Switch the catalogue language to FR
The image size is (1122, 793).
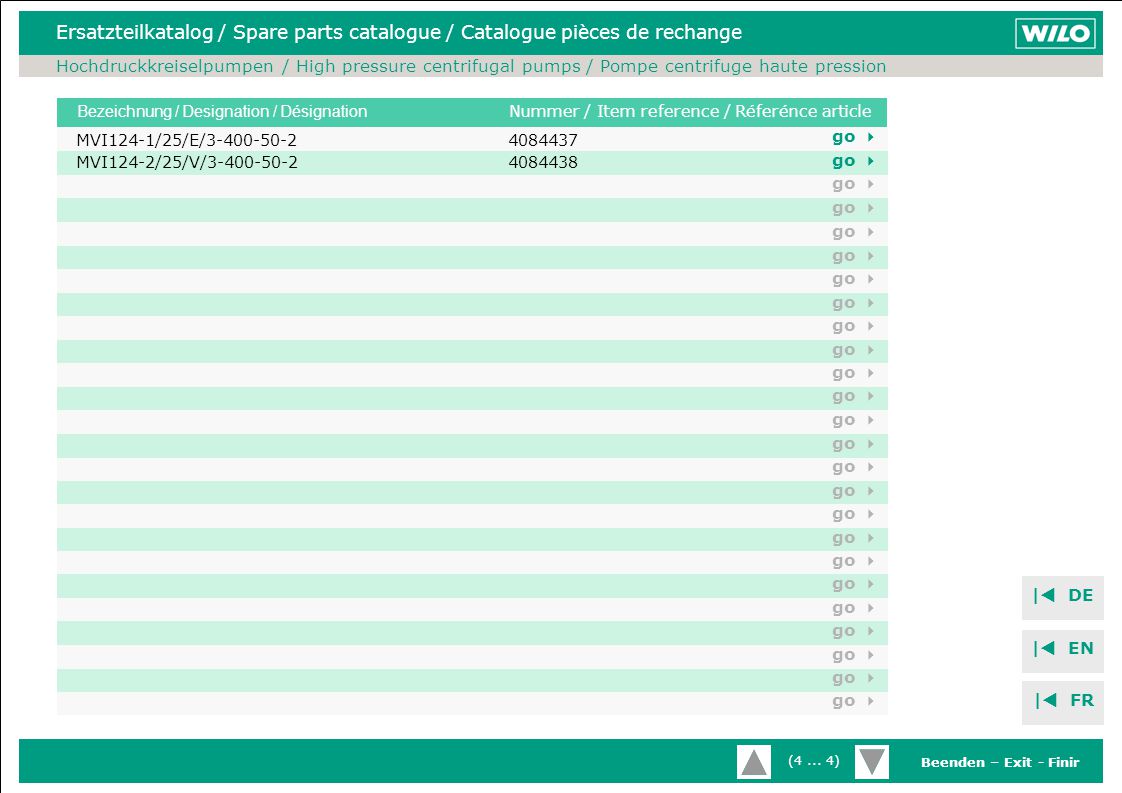click(1063, 701)
